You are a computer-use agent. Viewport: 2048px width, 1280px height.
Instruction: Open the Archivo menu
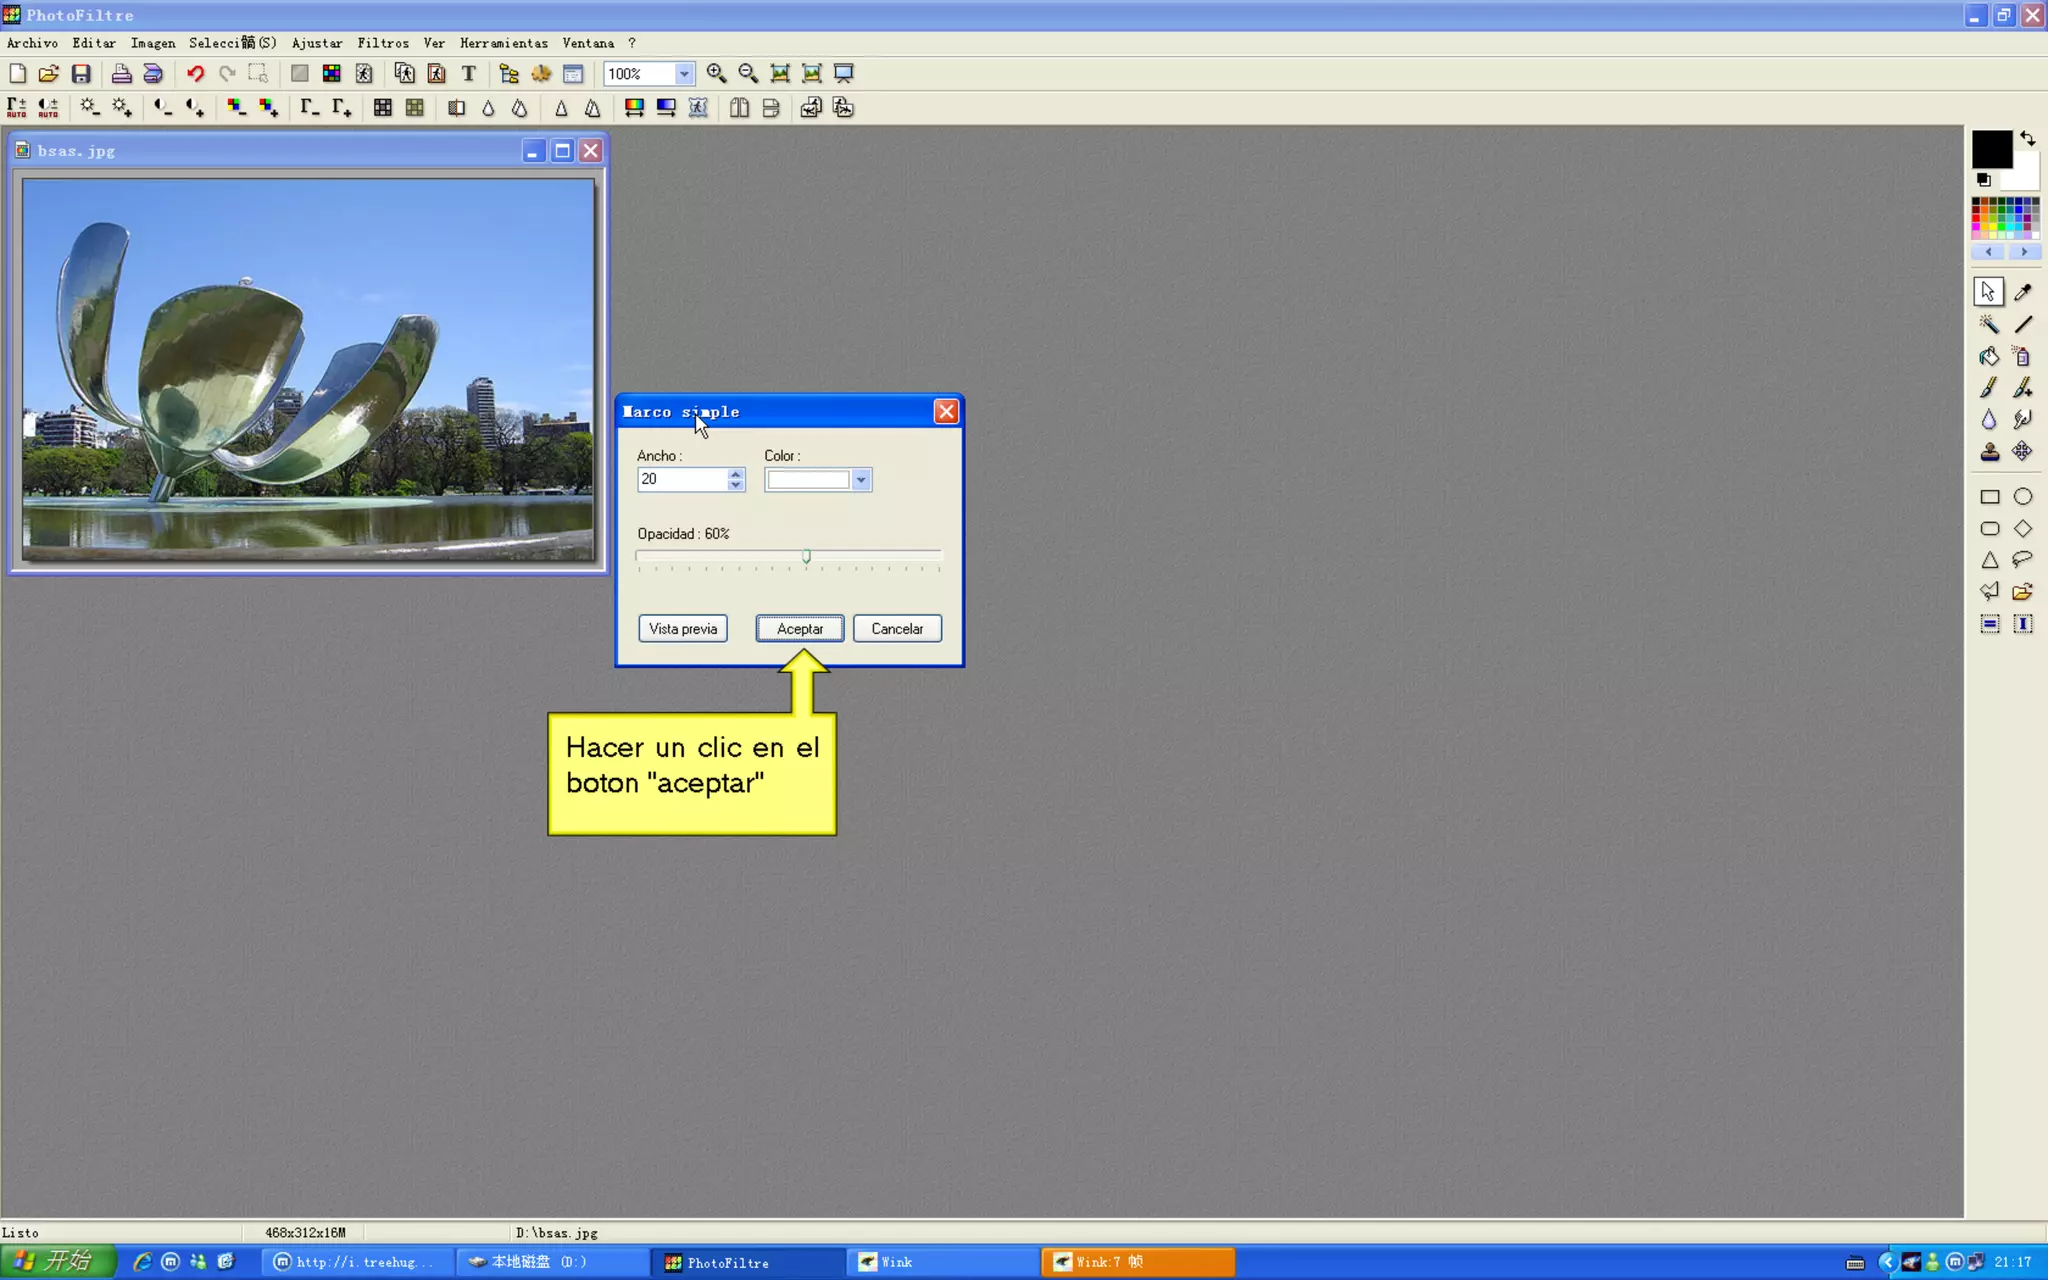tap(32, 43)
